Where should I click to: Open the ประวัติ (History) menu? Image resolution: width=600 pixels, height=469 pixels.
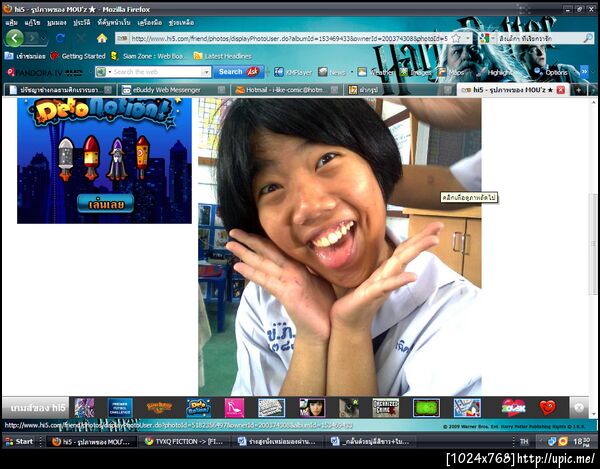tap(82, 23)
